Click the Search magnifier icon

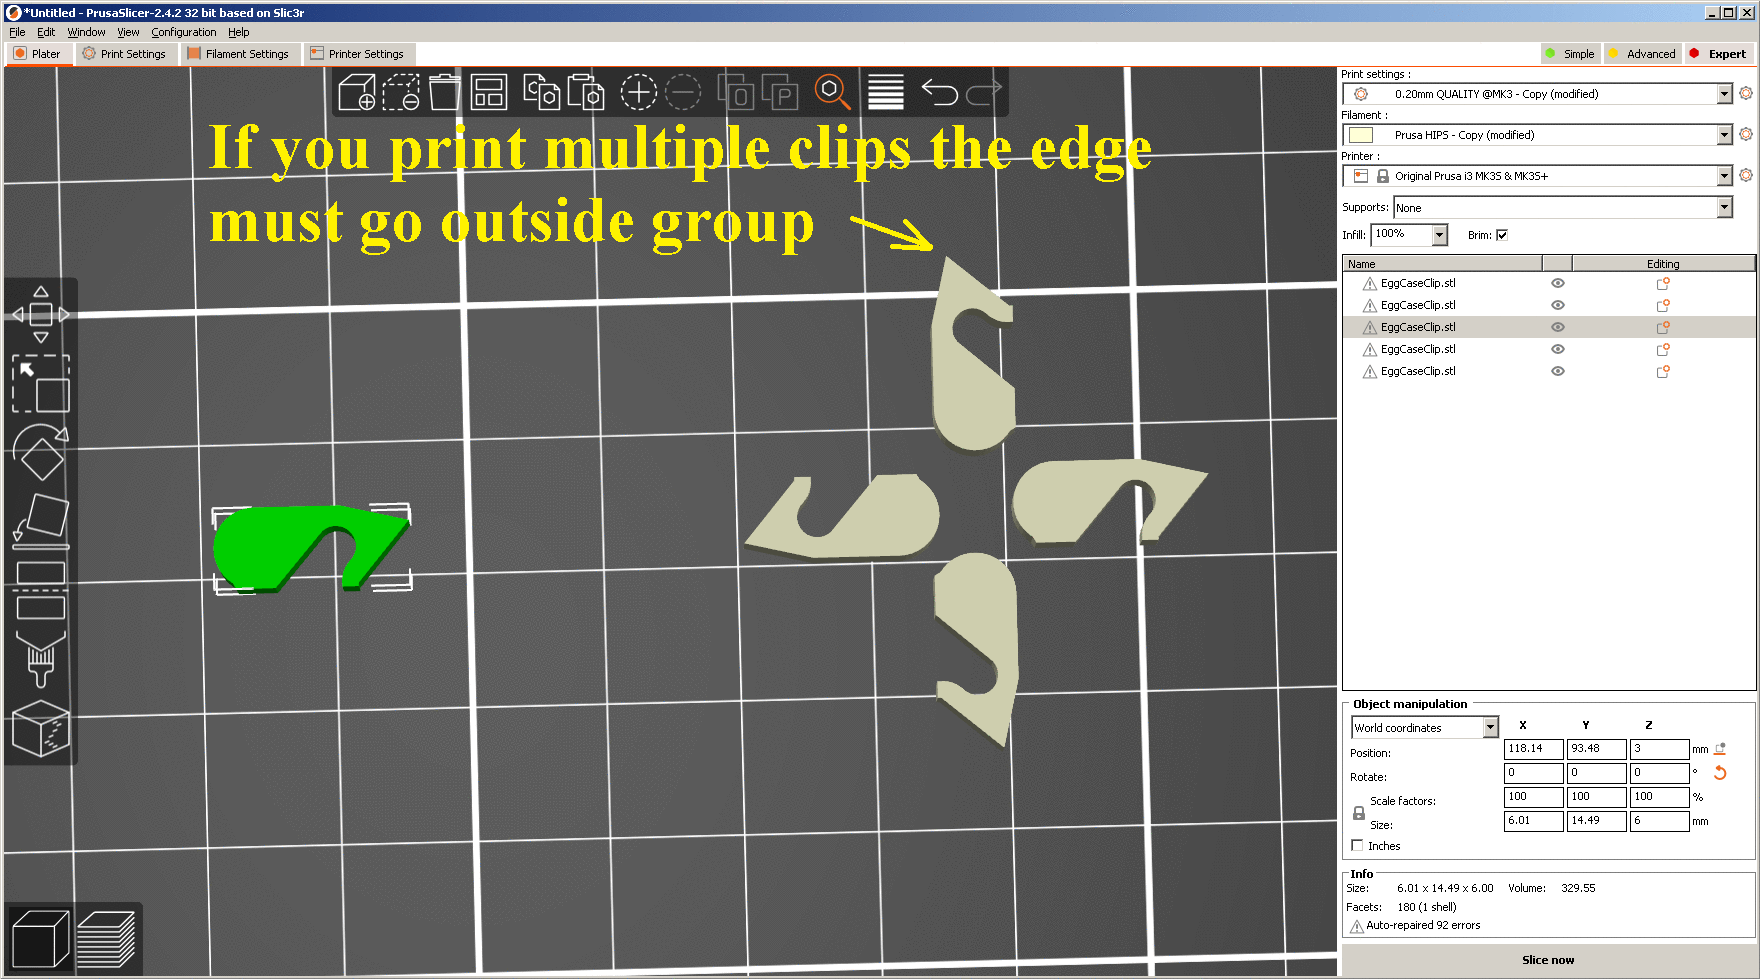point(832,92)
